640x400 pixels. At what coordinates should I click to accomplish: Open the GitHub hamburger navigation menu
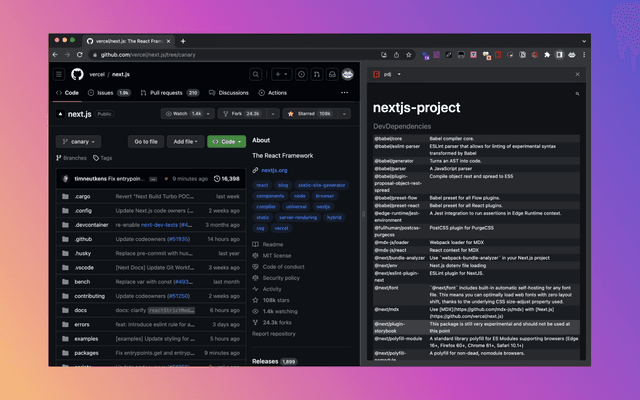(x=59, y=74)
